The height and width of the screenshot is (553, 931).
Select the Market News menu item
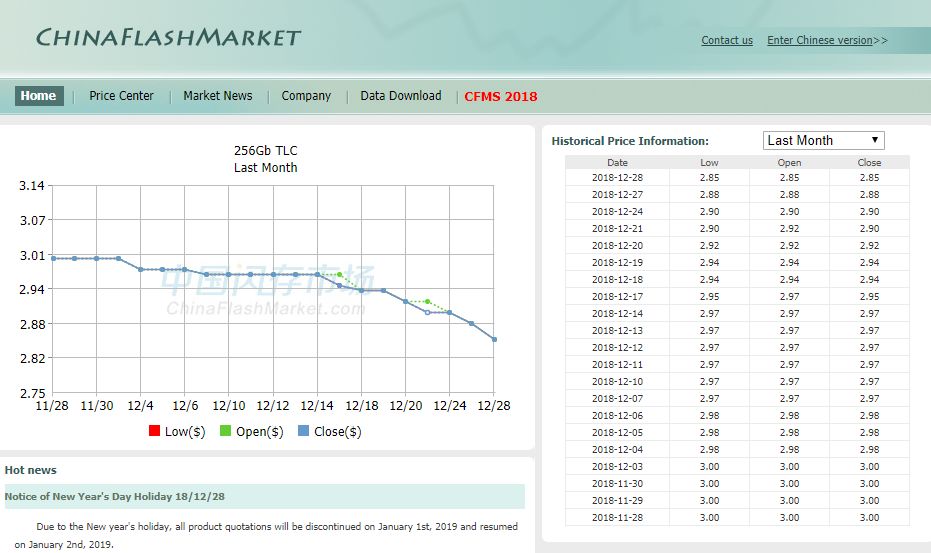pos(217,96)
